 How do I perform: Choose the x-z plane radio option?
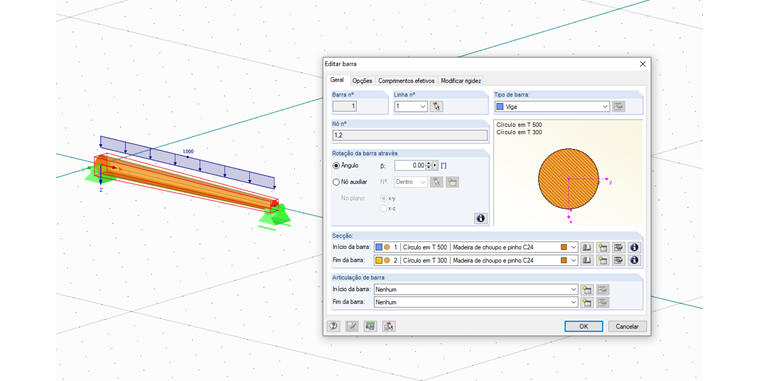click(383, 208)
